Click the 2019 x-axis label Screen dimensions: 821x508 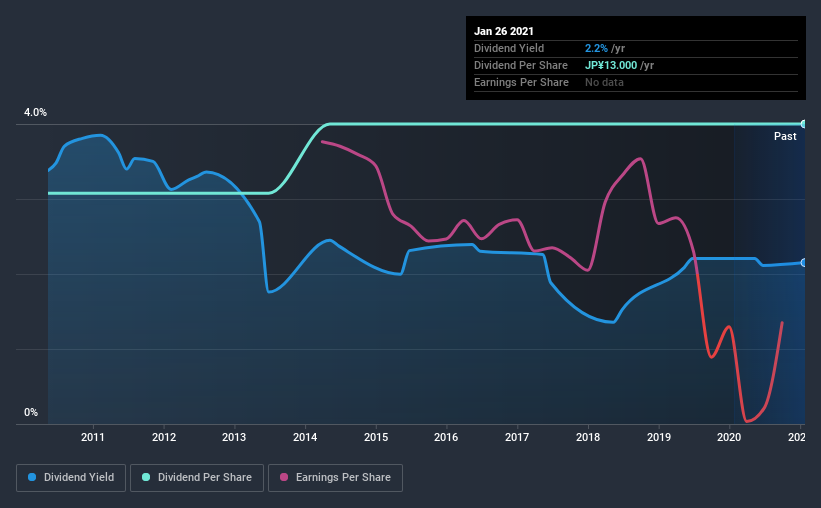click(x=659, y=437)
